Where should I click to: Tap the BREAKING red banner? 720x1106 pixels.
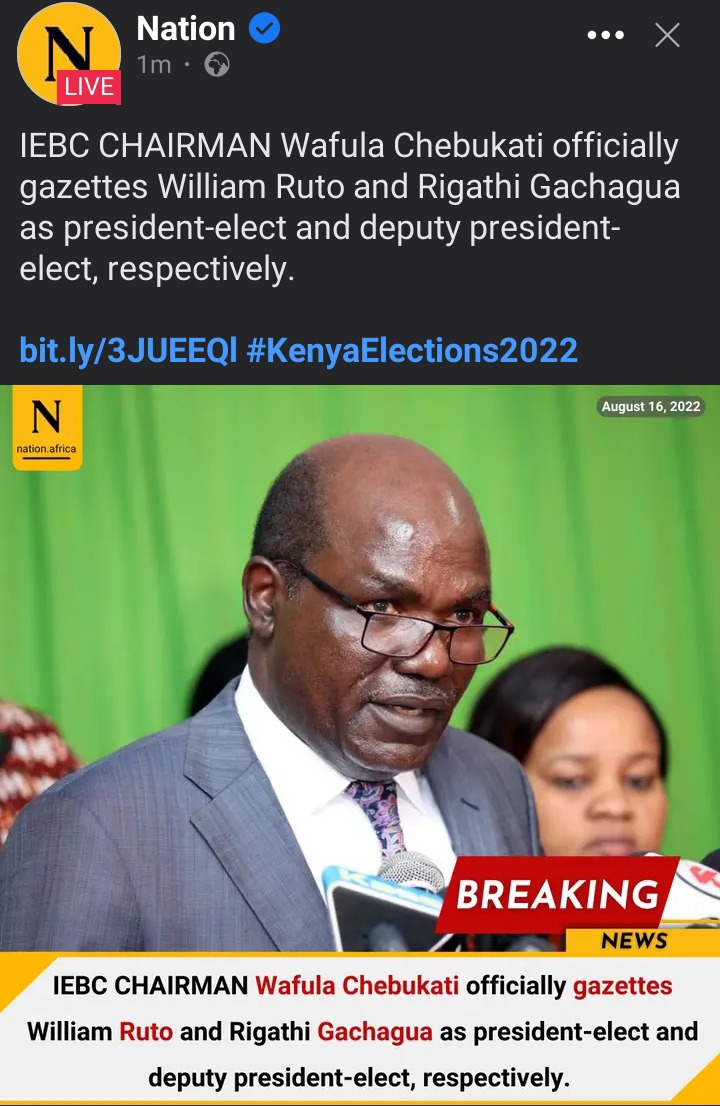click(556, 894)
